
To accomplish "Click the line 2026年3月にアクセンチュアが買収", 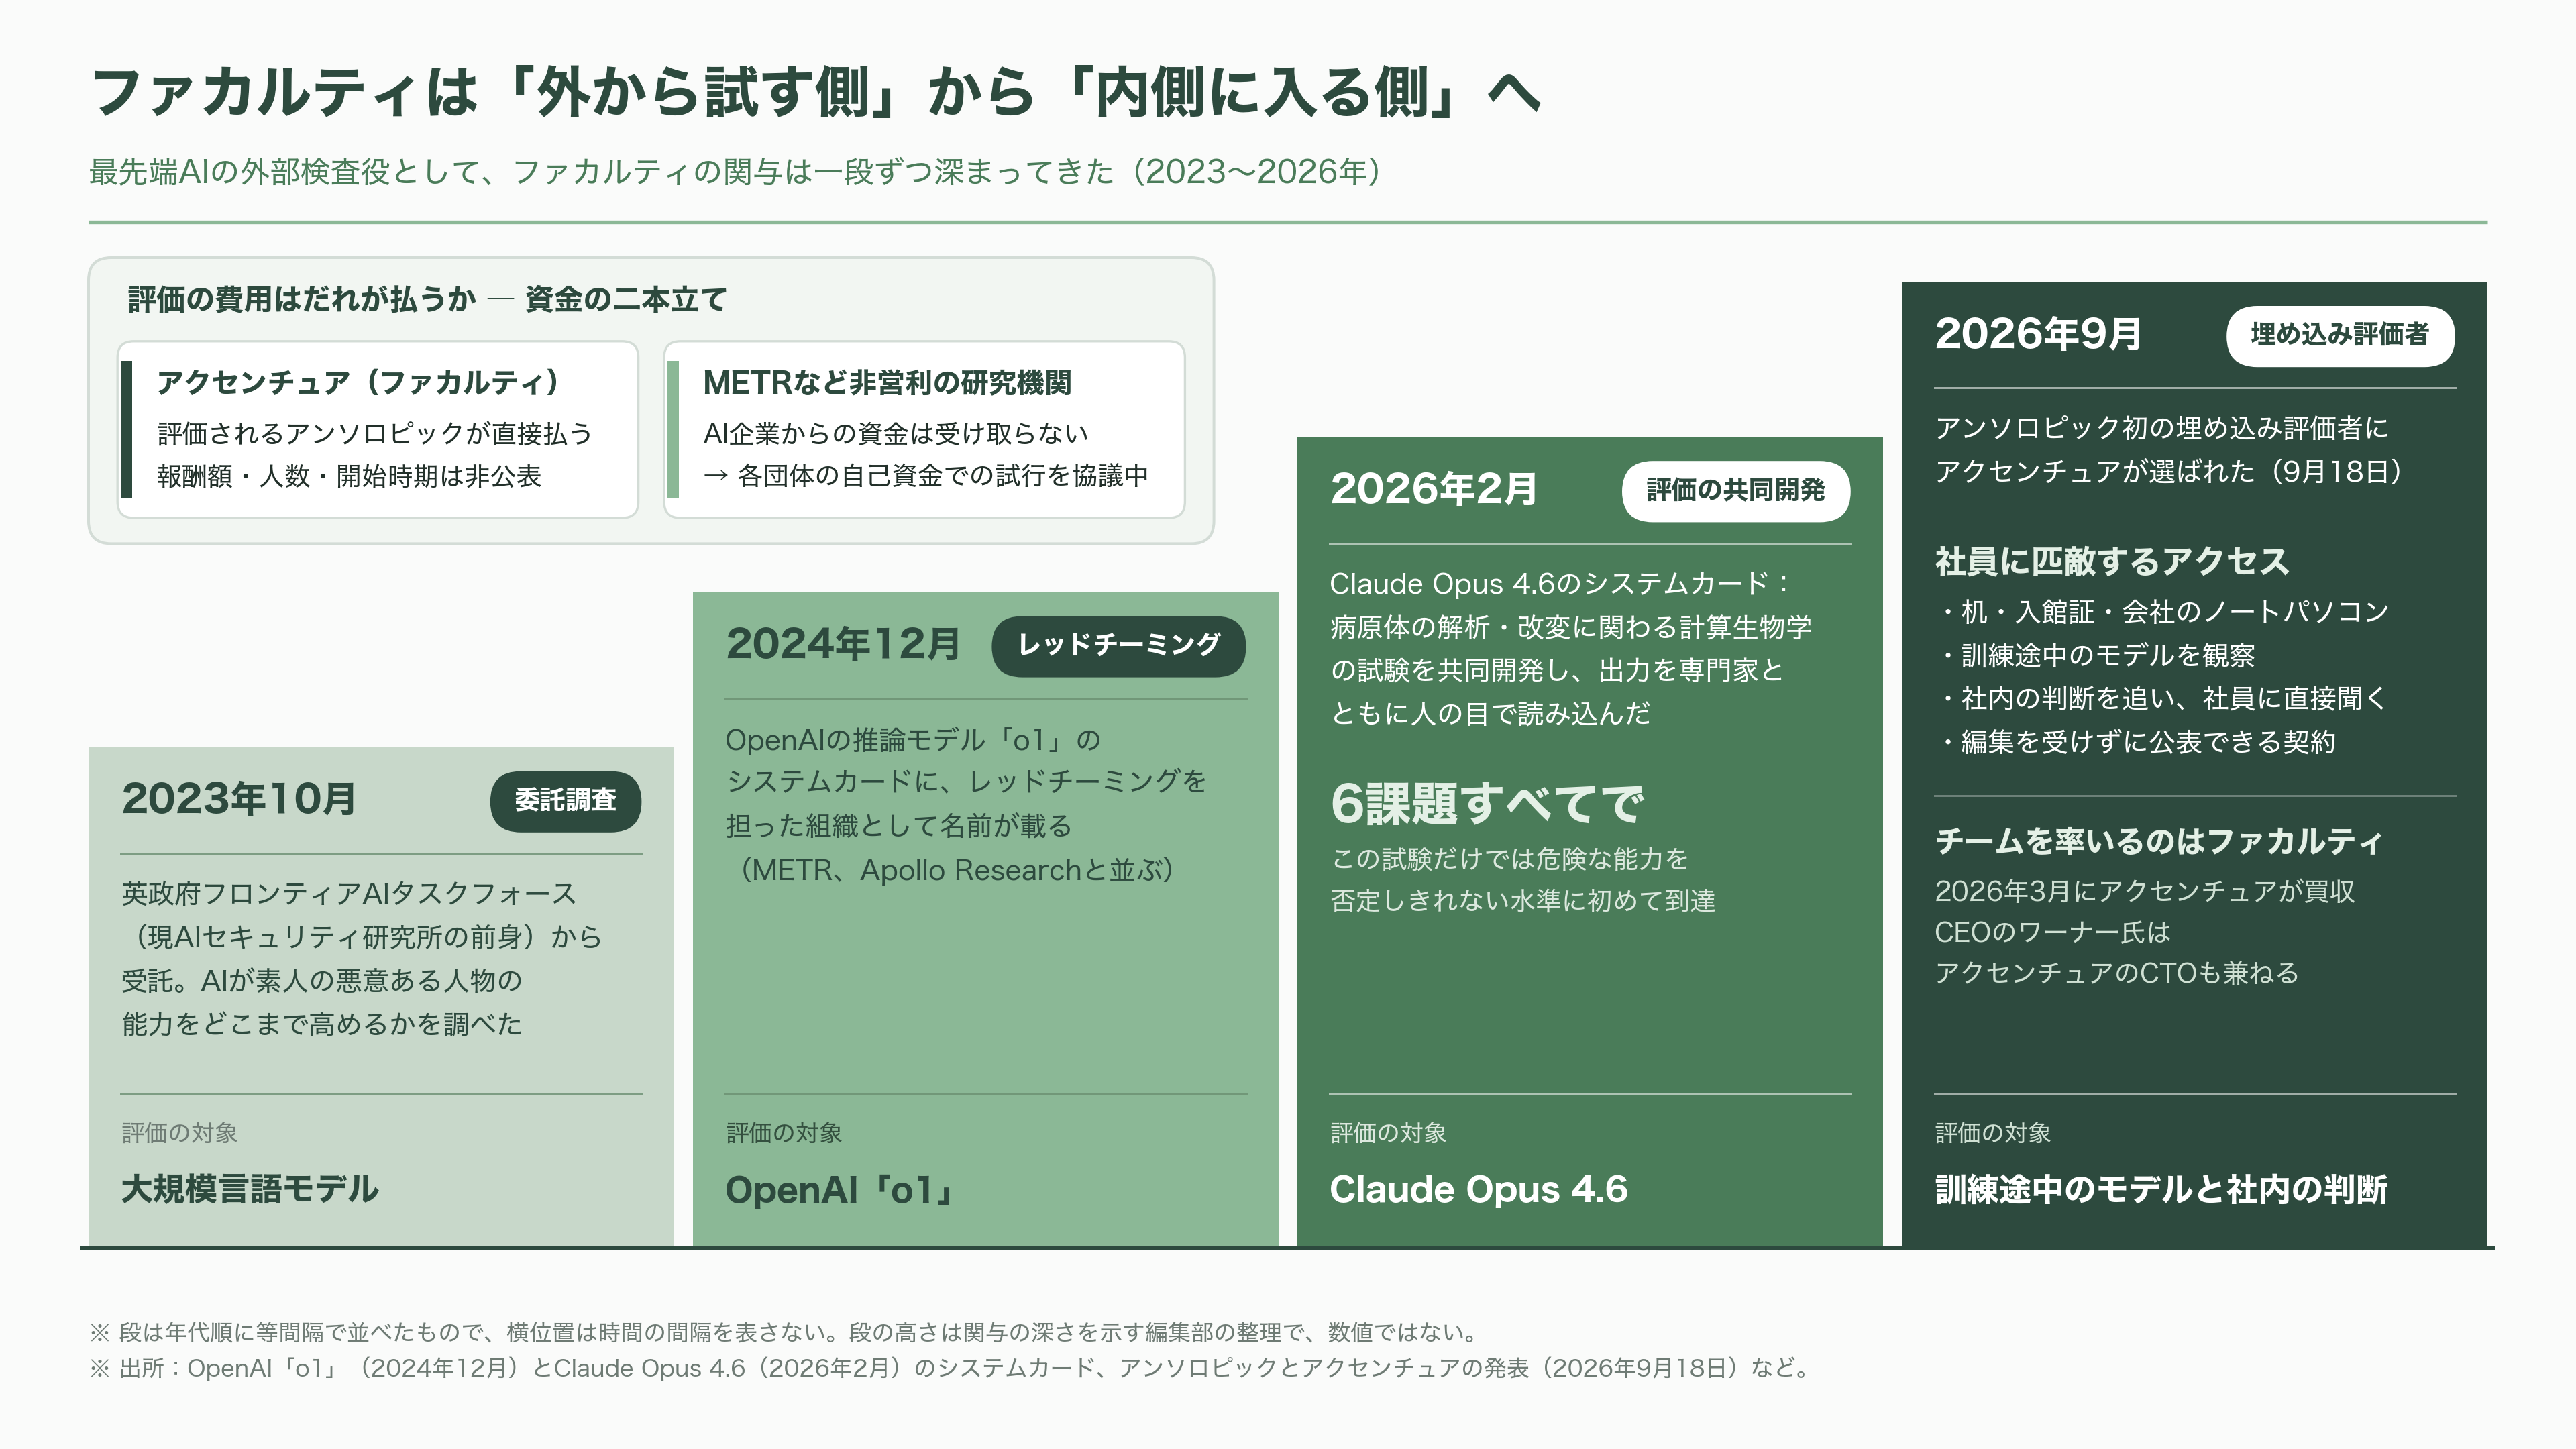I will tap(2145, 891).
